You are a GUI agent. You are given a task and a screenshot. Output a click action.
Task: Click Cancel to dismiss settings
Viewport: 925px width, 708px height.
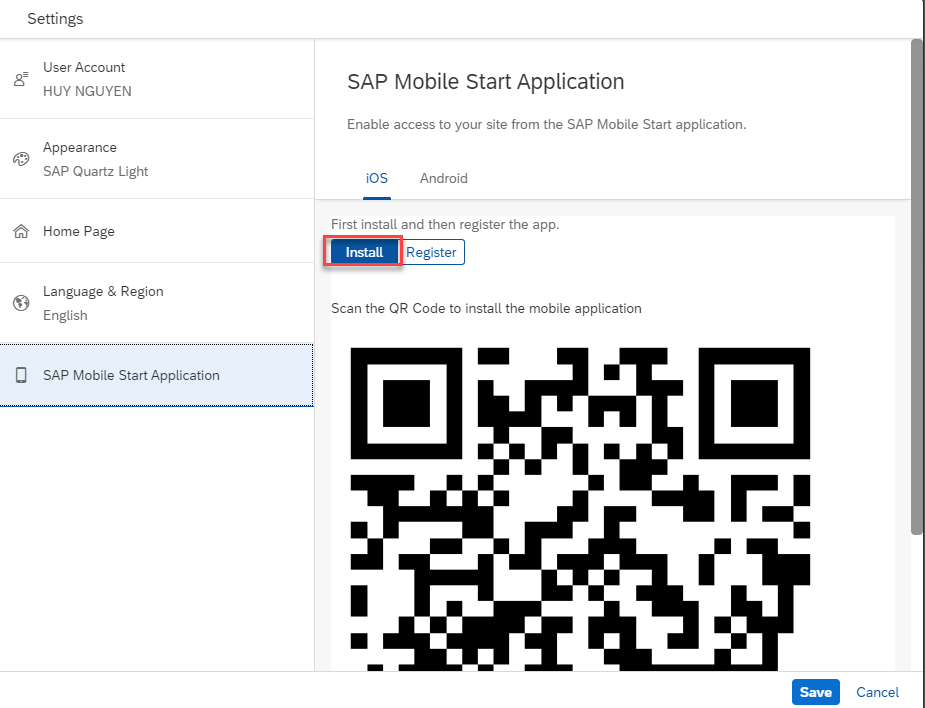[877, 692]
